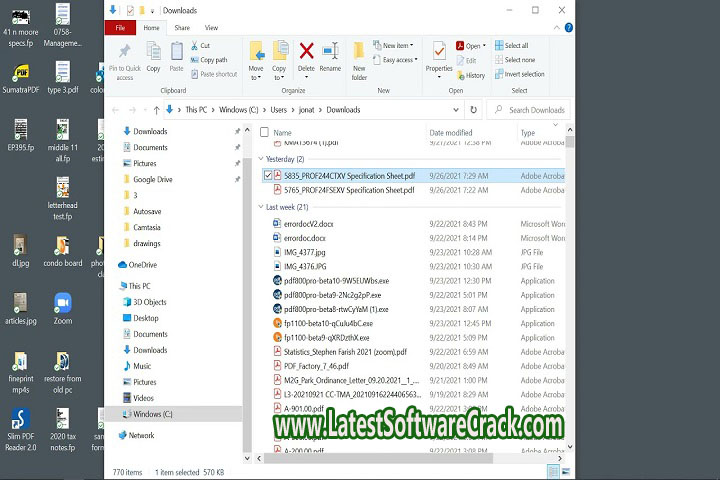Open the Properties icon in the ribbon
Viewport: 720px width, 480px height.
pyautogui.click(x=439, y=52)
